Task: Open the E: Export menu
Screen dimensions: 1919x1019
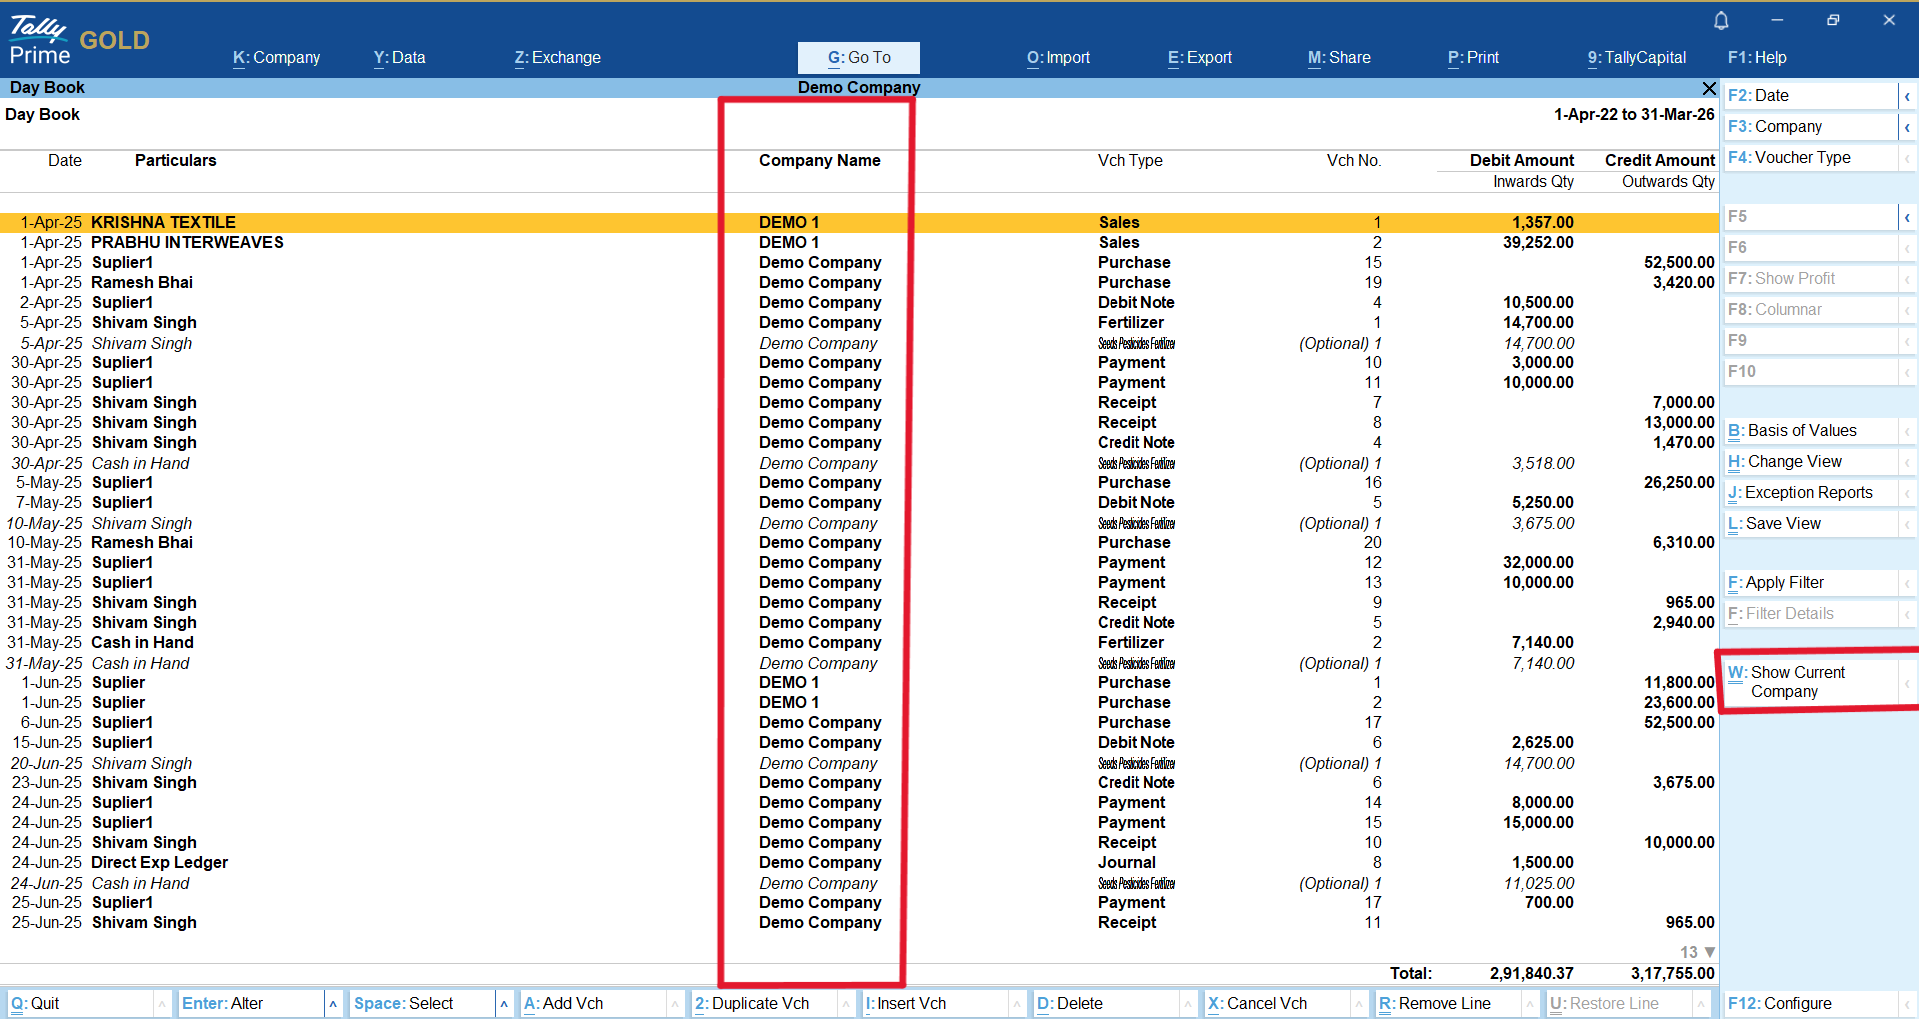Action: (x=1199, y=58)
